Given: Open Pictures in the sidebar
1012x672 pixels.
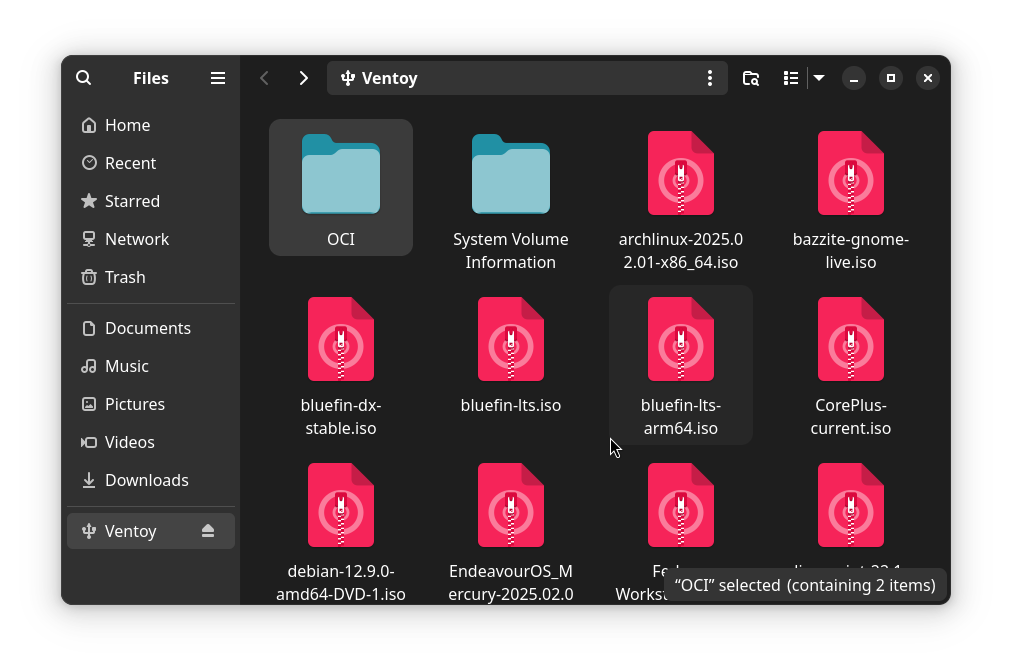Looking at the screenshot, I should (151, 405).
